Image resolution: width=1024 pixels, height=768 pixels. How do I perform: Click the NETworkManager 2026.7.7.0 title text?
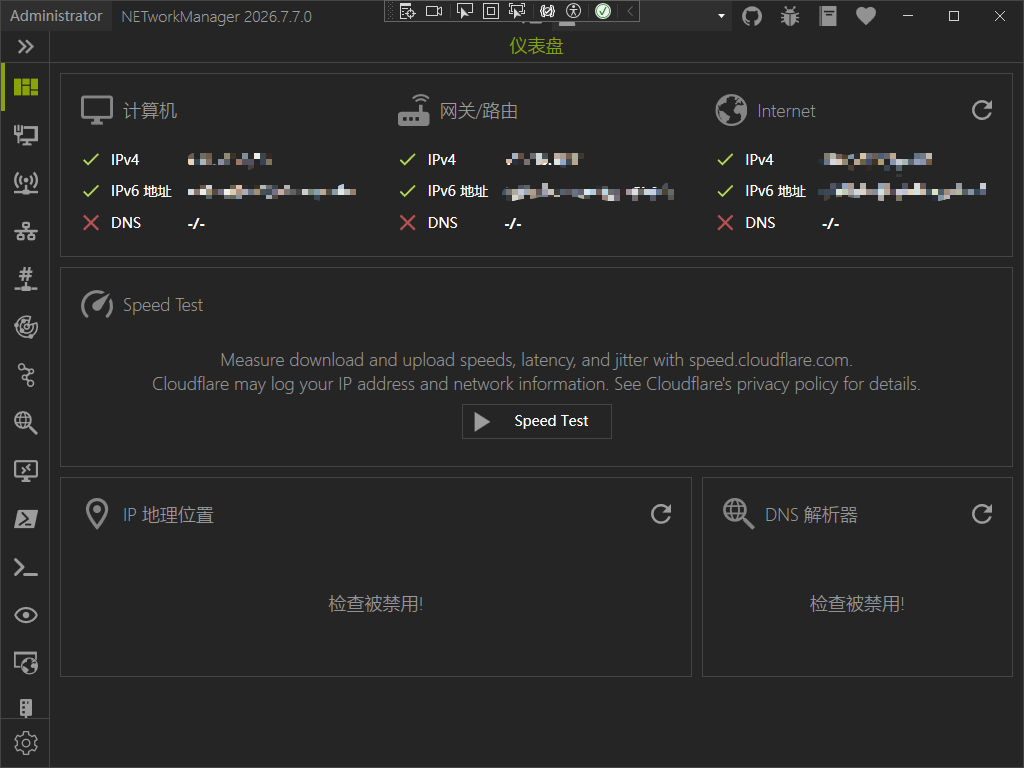(216, 16)
